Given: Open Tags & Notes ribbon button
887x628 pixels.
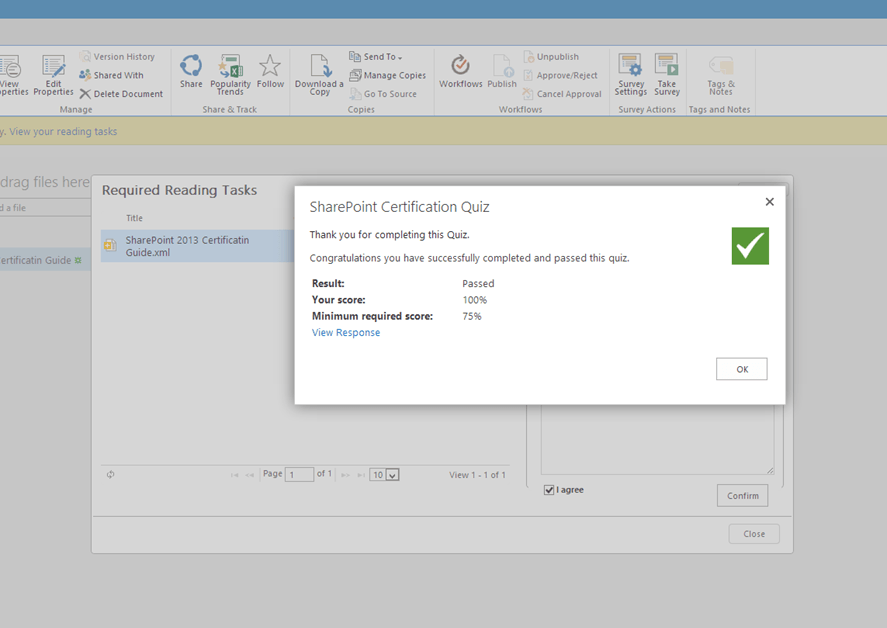Looking at the screenshot, I should click(x=721, y=75).
